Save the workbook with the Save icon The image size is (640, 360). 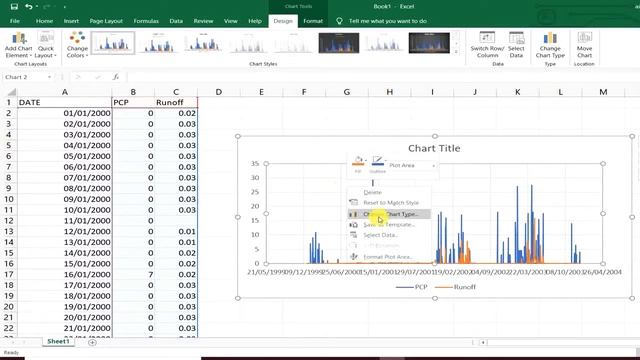[14, 7]
